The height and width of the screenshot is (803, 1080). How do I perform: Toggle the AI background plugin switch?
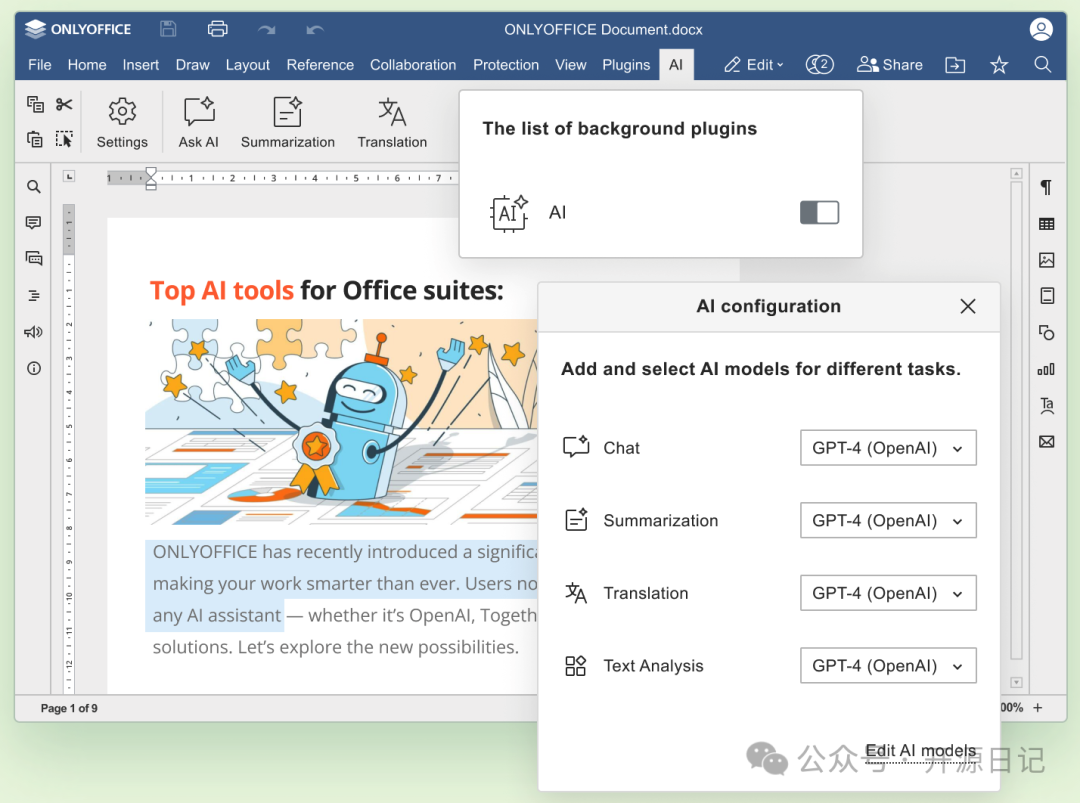point(819,212)
